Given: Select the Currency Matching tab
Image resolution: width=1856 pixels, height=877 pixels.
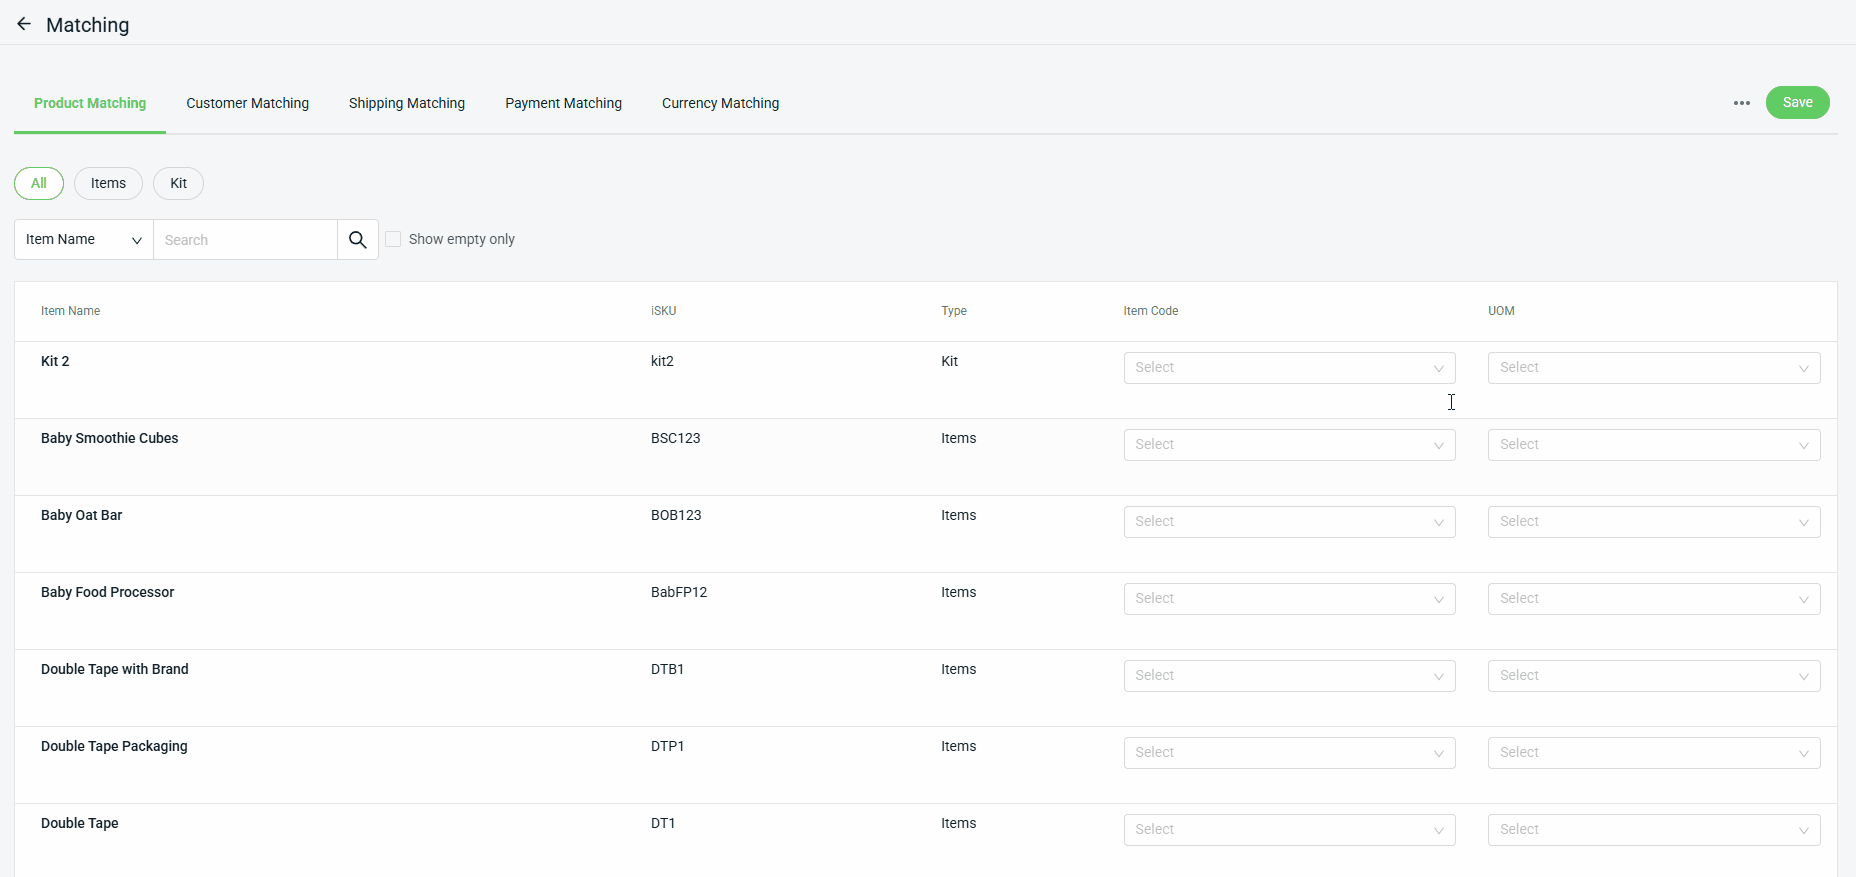Looking at the screenshot, I should (x=720, y=103).
